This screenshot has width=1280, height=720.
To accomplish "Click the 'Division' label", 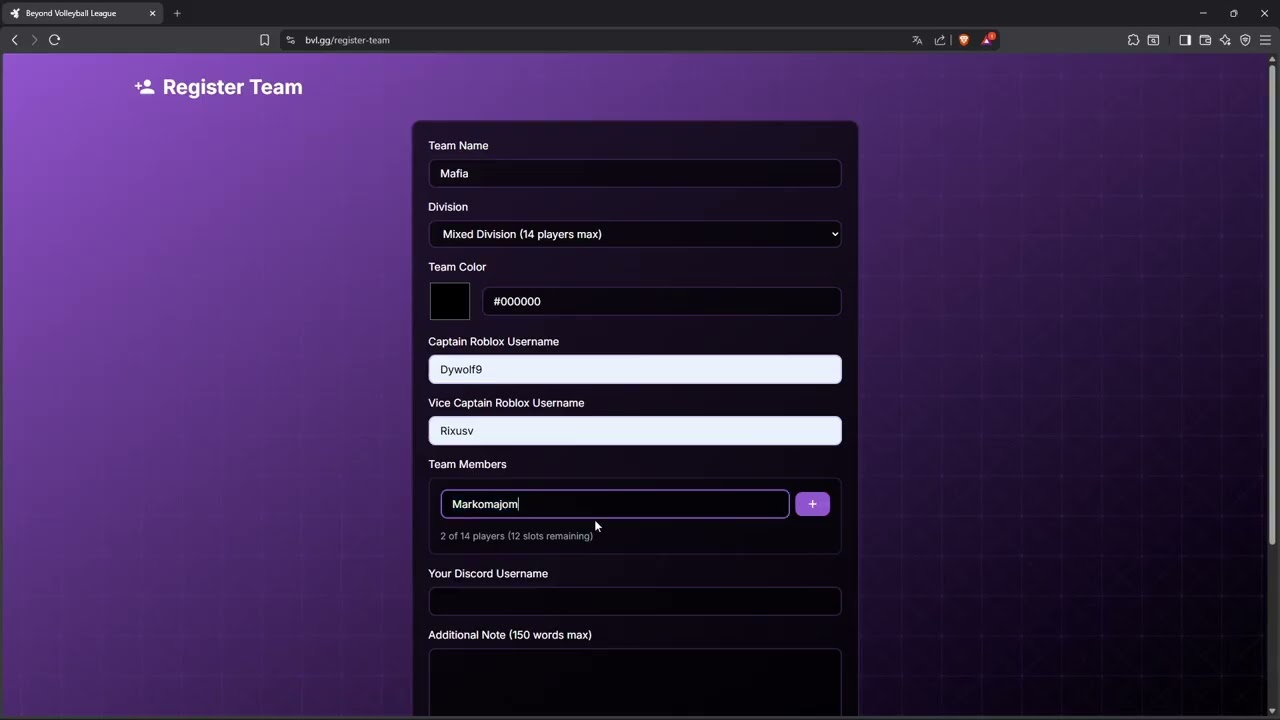I will [x=448, y=207].
